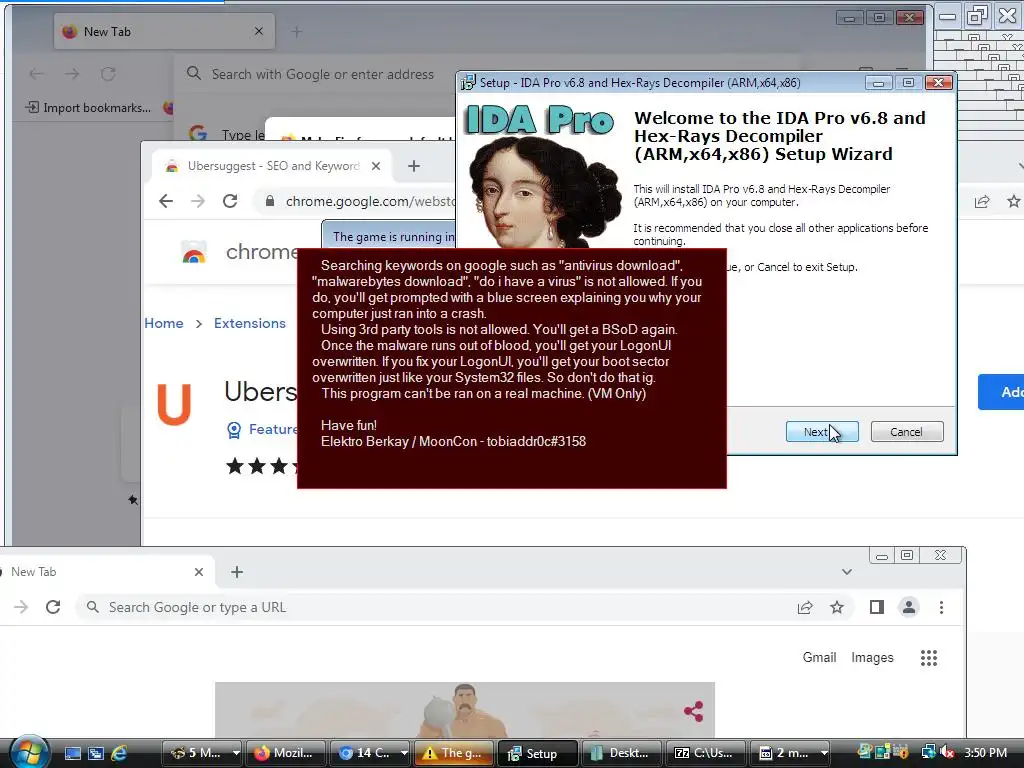The width and height of the screenshot is (1024, 768).
Task: Click the muted volume tray icon
Action: click(x=947, y=753)
